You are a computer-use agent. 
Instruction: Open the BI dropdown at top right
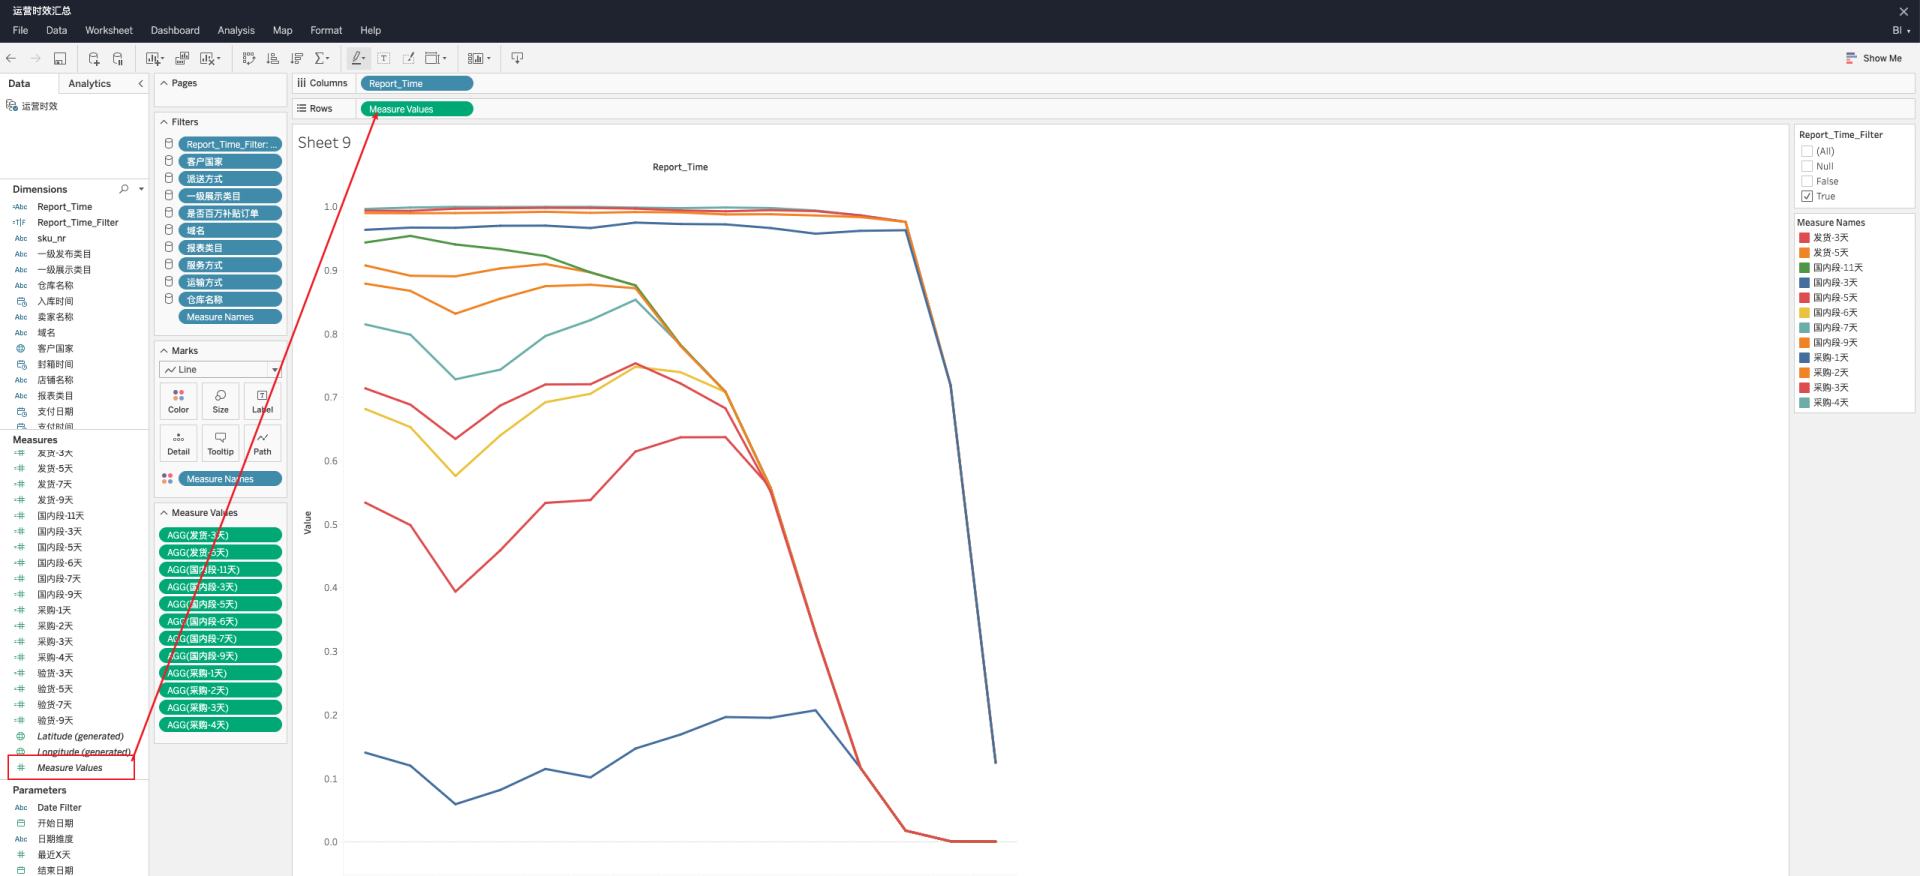click(x=1901, y=31)
